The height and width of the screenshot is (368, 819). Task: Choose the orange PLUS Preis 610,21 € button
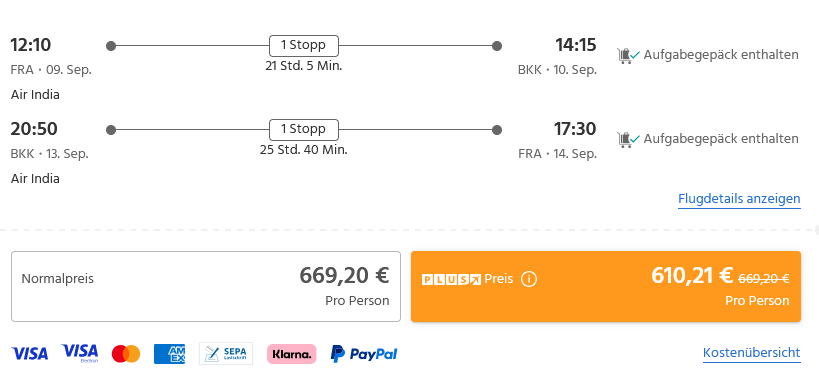[606, 287]
